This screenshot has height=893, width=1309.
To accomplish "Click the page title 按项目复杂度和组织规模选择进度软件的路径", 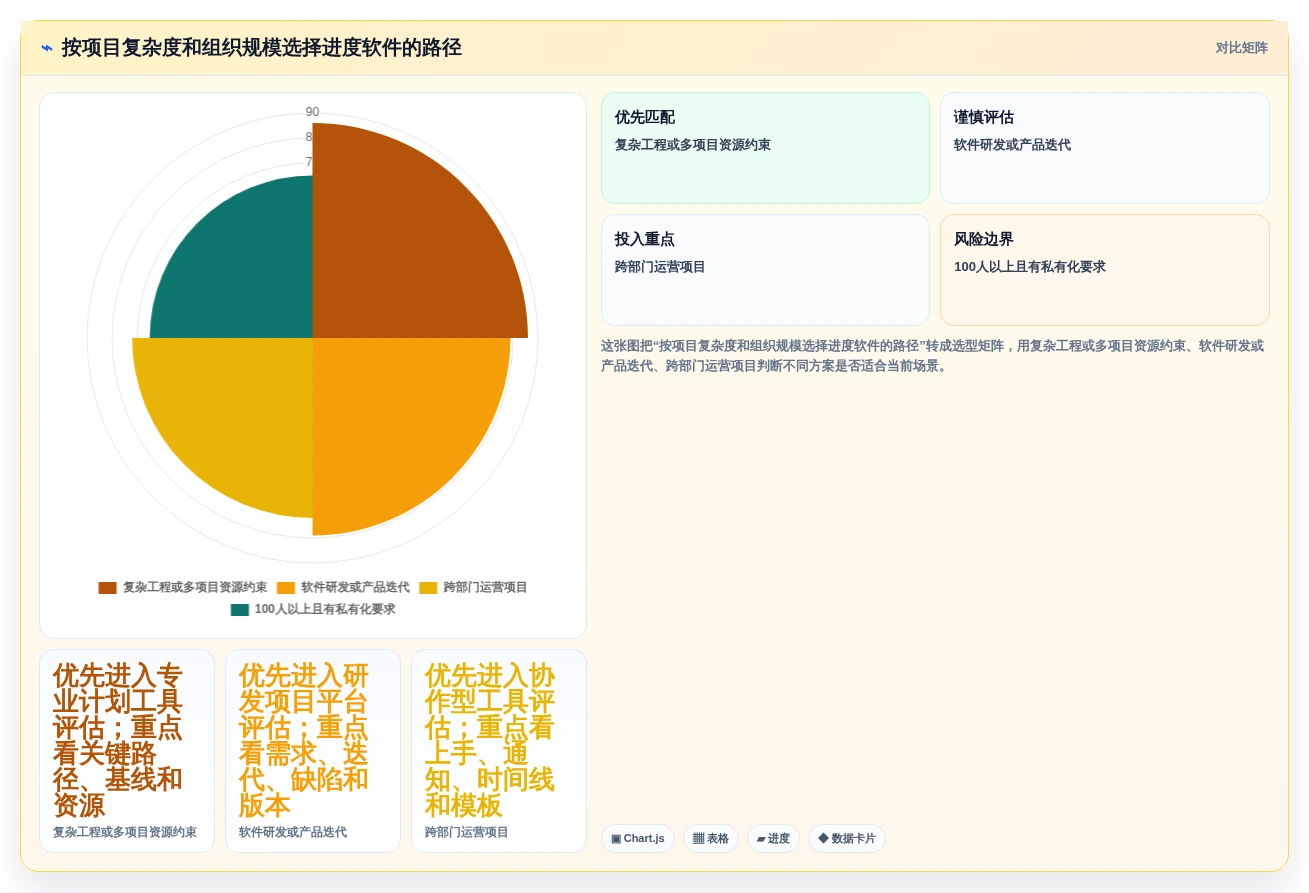I will [x=261, y=48].
